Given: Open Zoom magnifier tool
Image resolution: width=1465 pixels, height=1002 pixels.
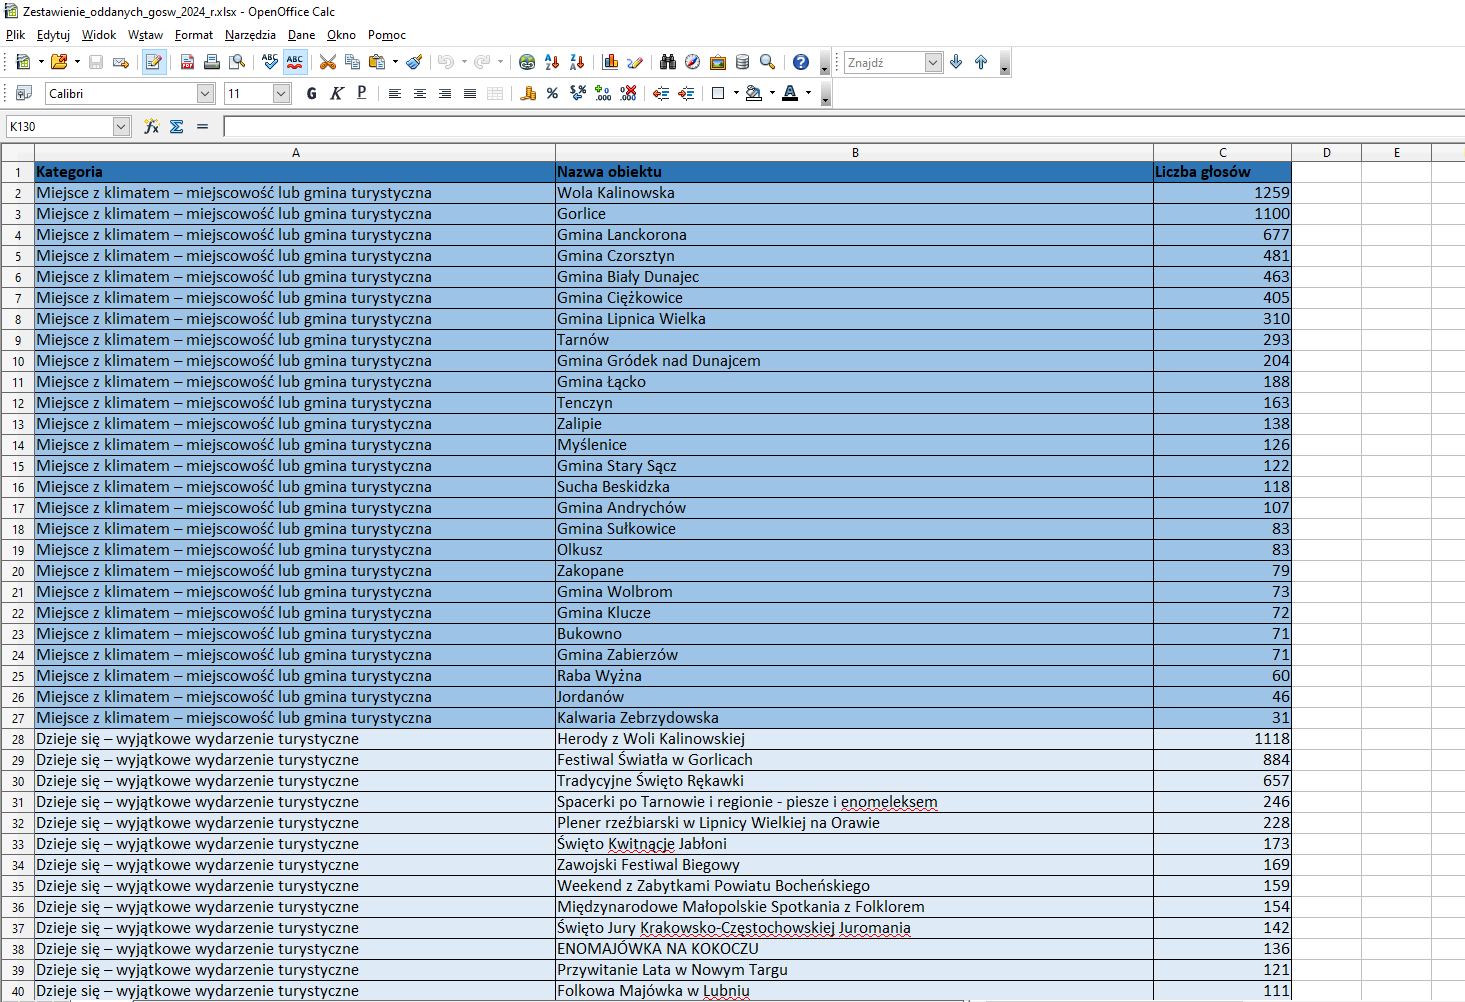Looking at the screenshot, I should (767, 62).
